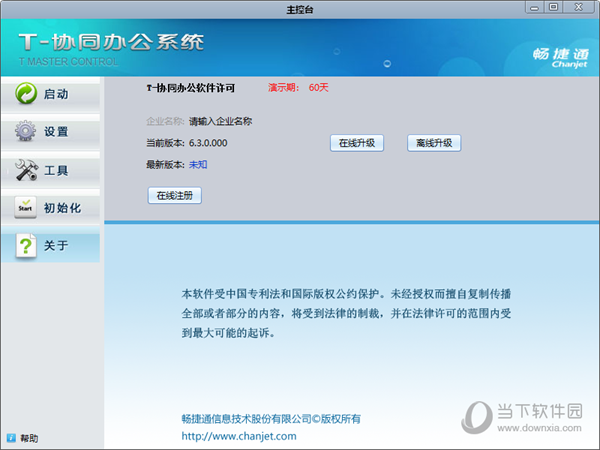Open the 初始化 menu item
This screenshot has height=450, width=600.
pos(51,207)
